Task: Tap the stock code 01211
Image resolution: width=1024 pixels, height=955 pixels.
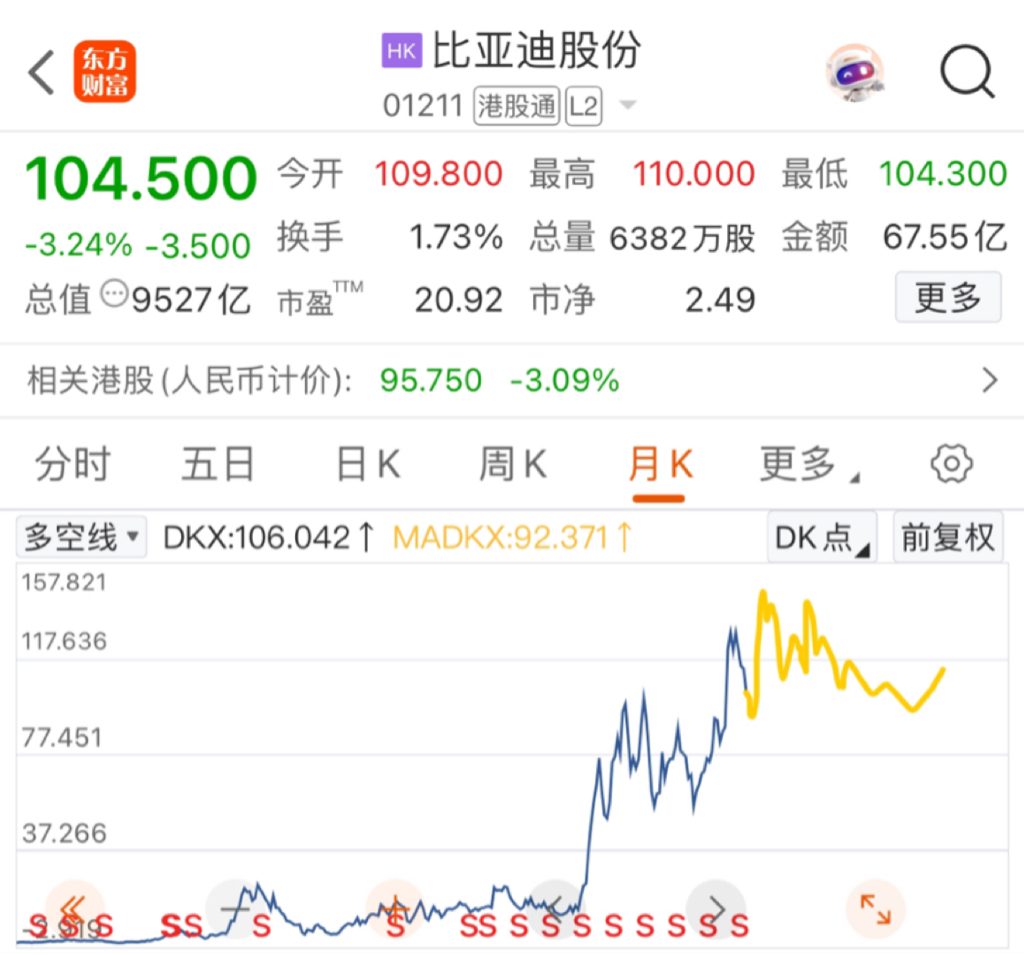Action: [x=423, y=106]
